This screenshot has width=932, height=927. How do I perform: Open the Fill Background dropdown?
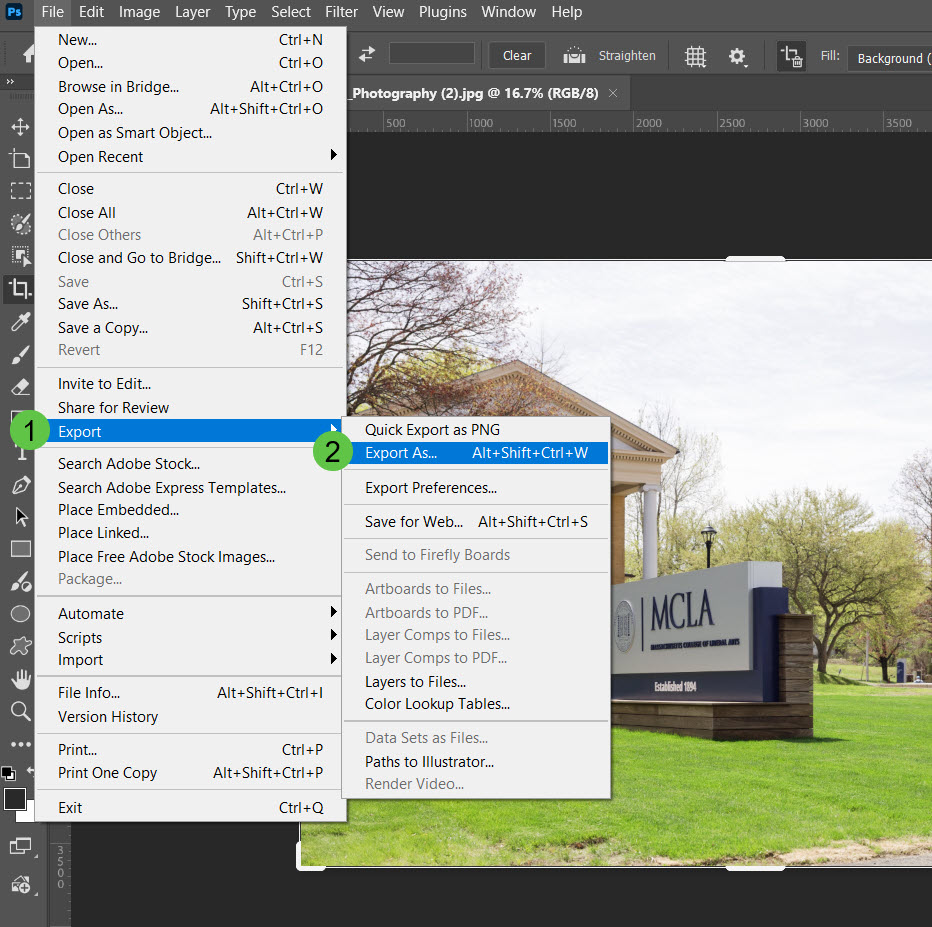click(889, 58)
